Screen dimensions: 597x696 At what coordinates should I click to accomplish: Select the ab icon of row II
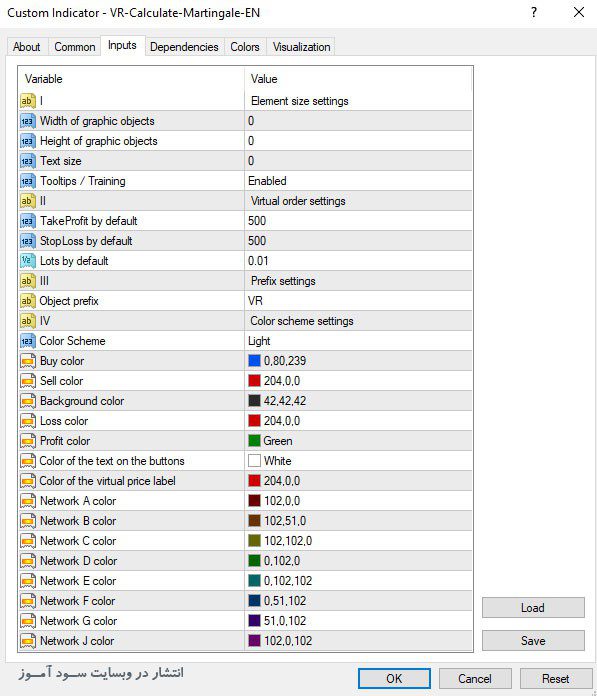point(28,201)
